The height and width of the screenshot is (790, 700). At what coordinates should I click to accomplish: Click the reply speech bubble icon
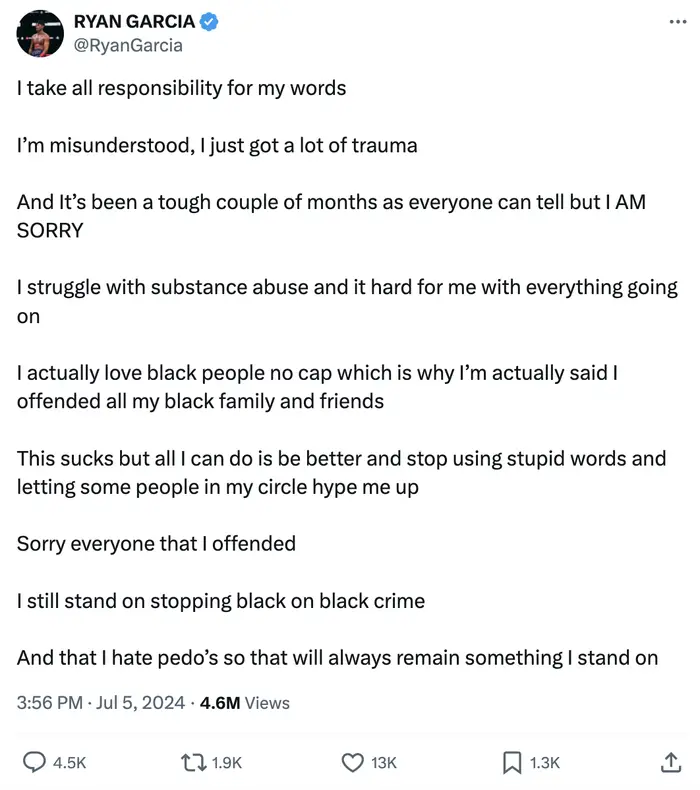pyautogui.click(x=34, y=762)
